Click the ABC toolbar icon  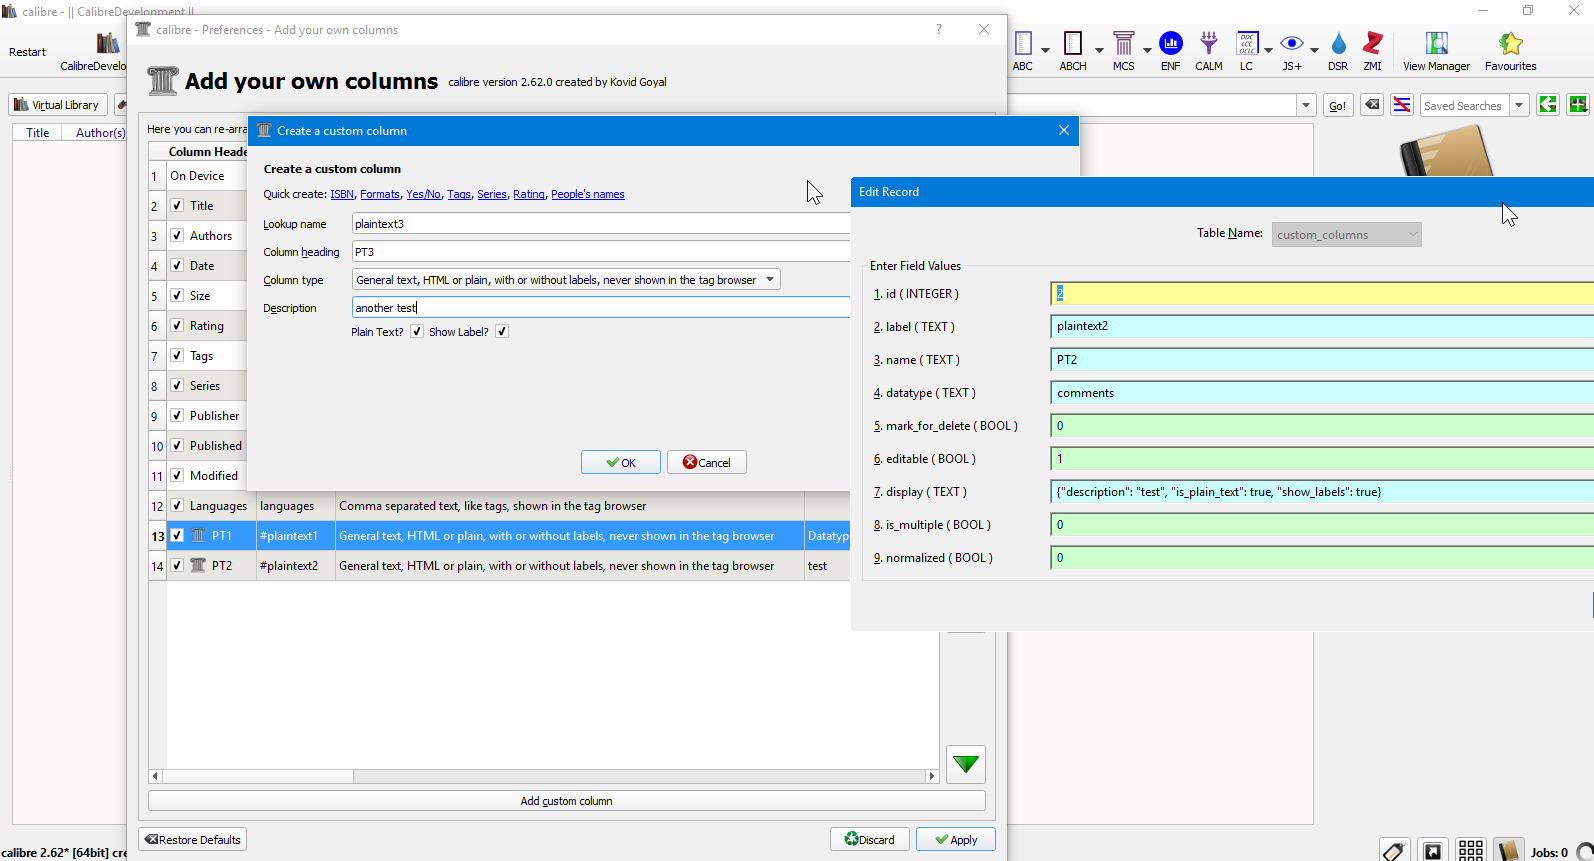coord(1023,44)
